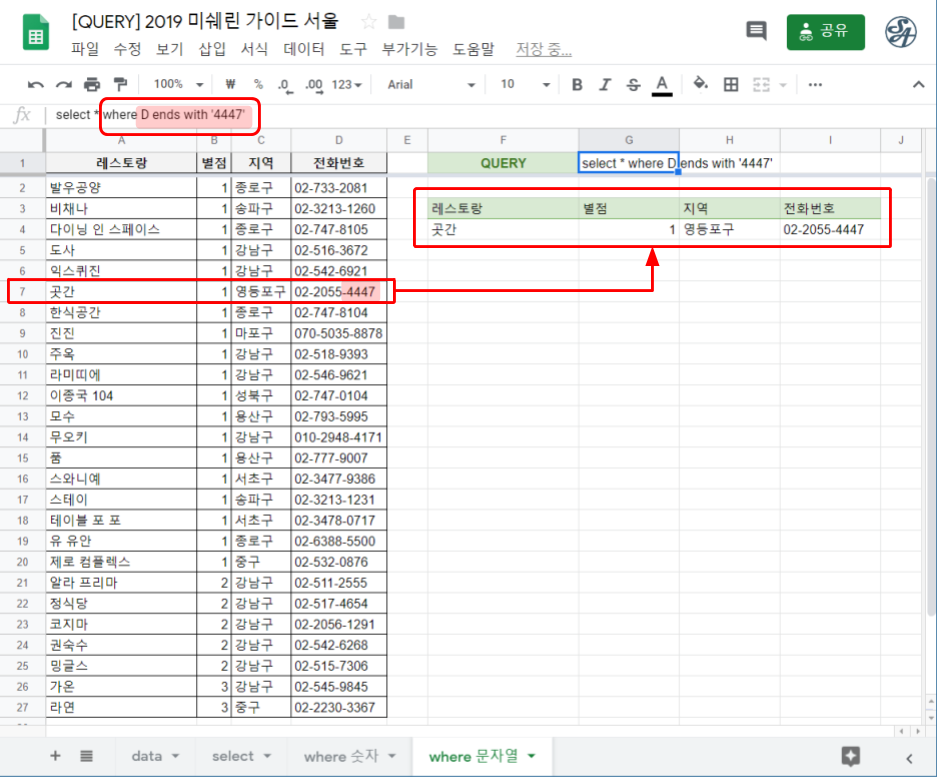This screenshot has width=937, height=777.
Task: Expand the Arial font dropdown
Action: click(428, 85)
